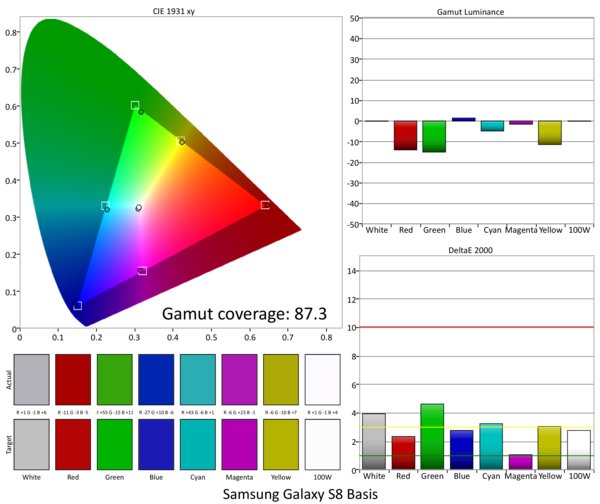
Task: Click the Actual 100W color swatch
Action: (323, 379)
